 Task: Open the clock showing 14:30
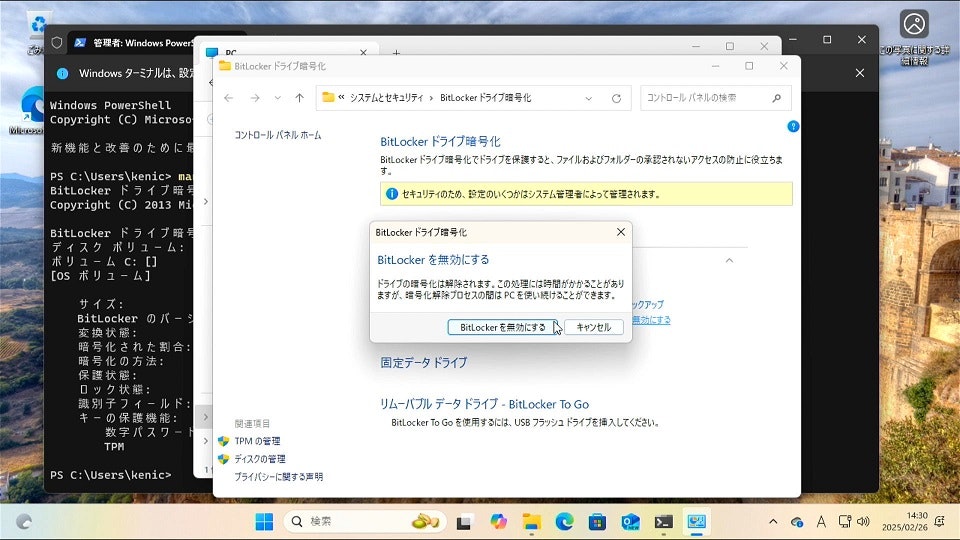(x=905, y=522)
